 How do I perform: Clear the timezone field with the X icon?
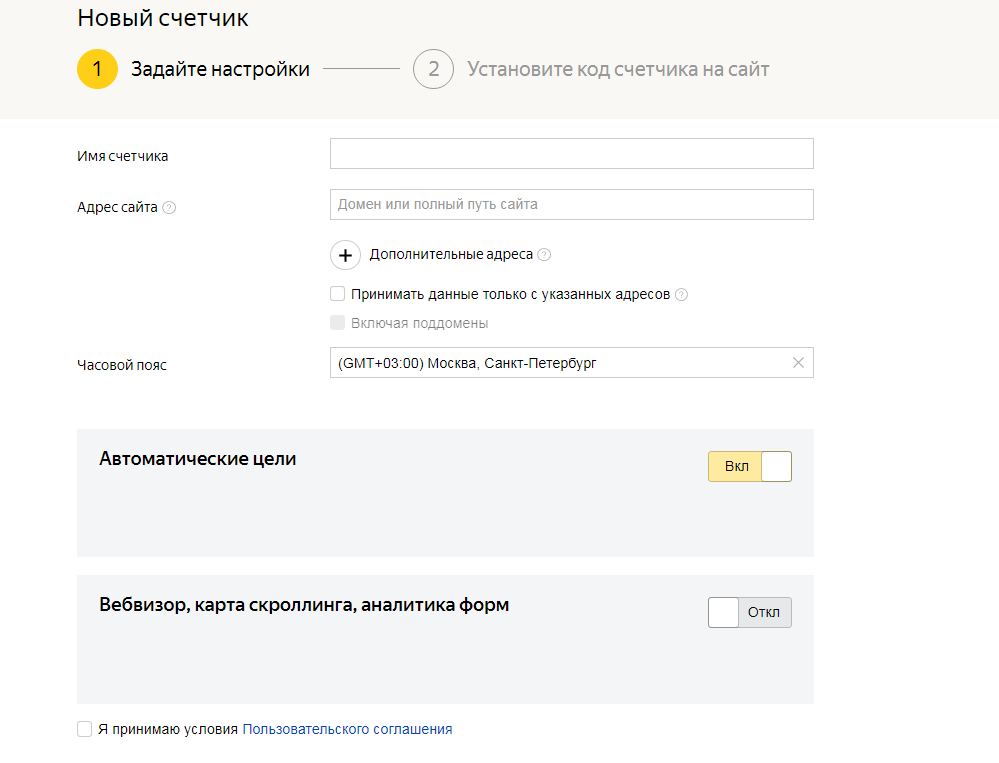click(798, 362)
